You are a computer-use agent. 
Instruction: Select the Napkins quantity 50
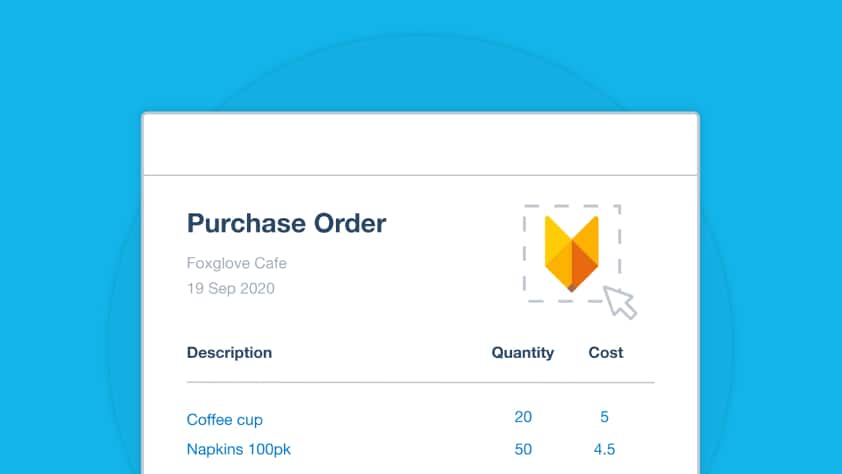[522, 449]
